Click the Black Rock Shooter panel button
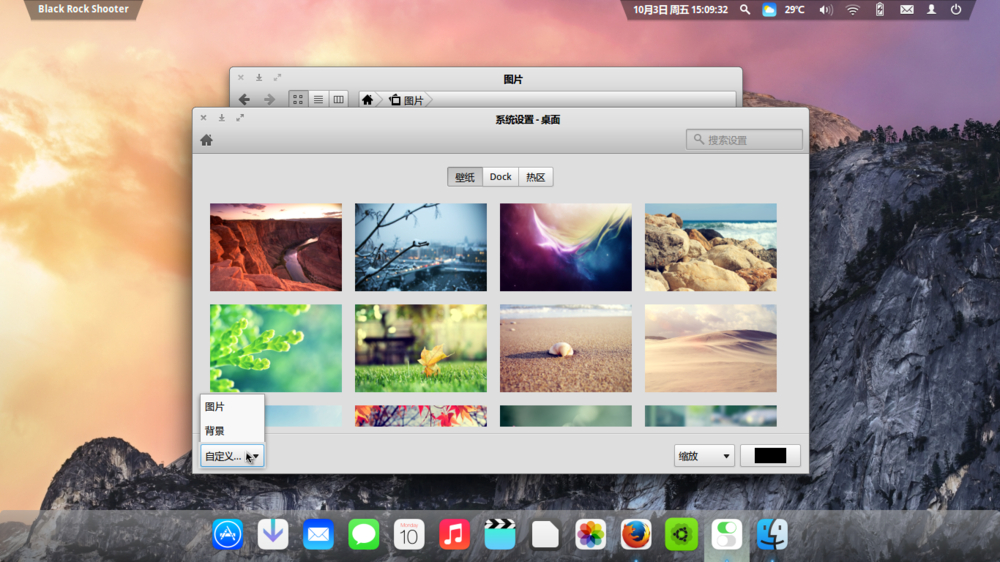Viewport: 1000px width, 562px height. click(84, 10)
